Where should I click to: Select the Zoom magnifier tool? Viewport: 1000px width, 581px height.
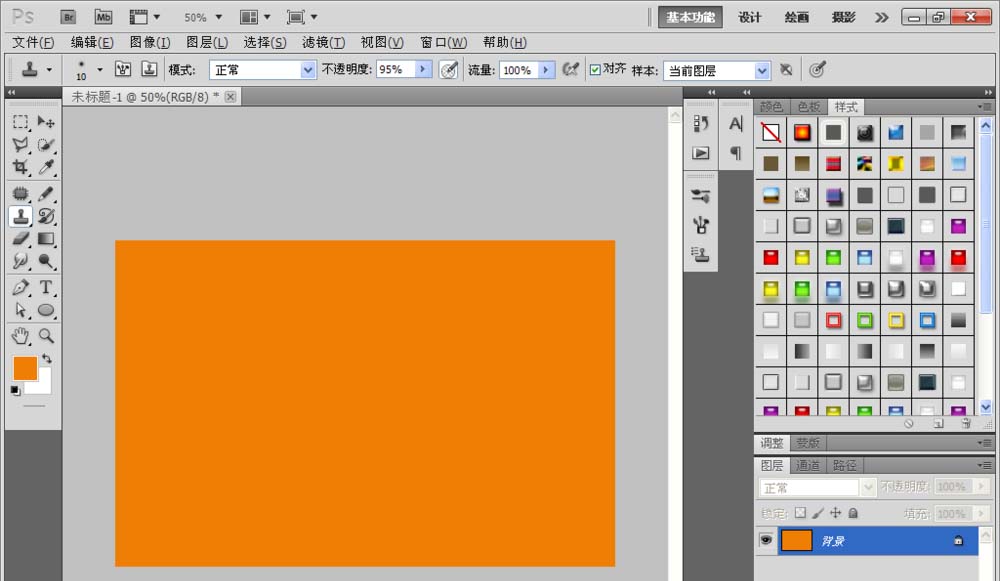[46, 336]
